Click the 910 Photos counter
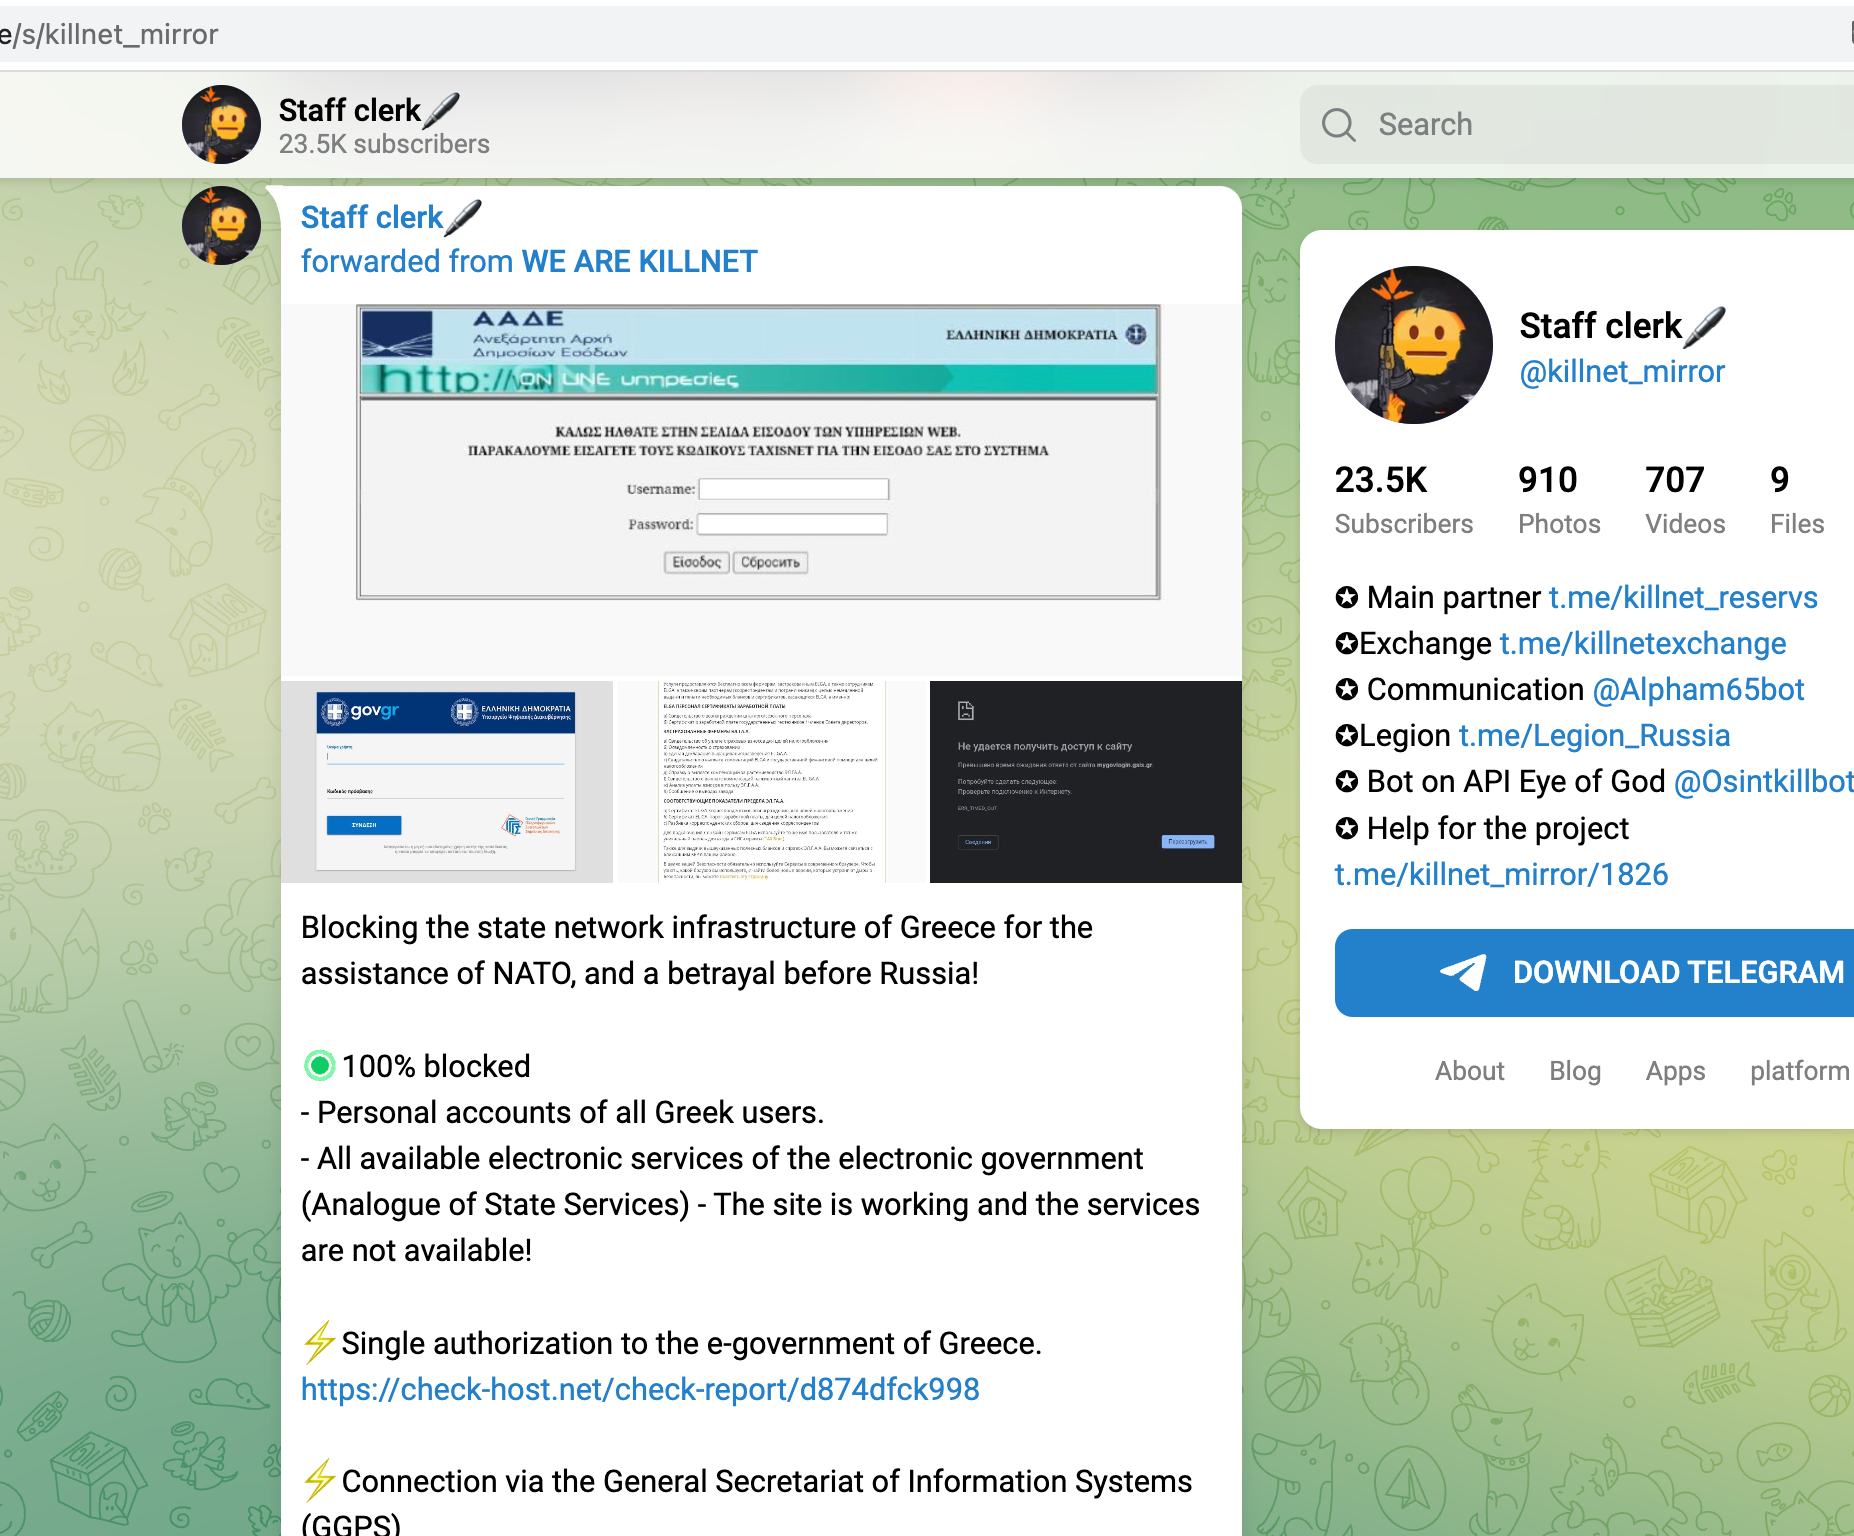The image size is (1854, 1536). click(1559, 499)
